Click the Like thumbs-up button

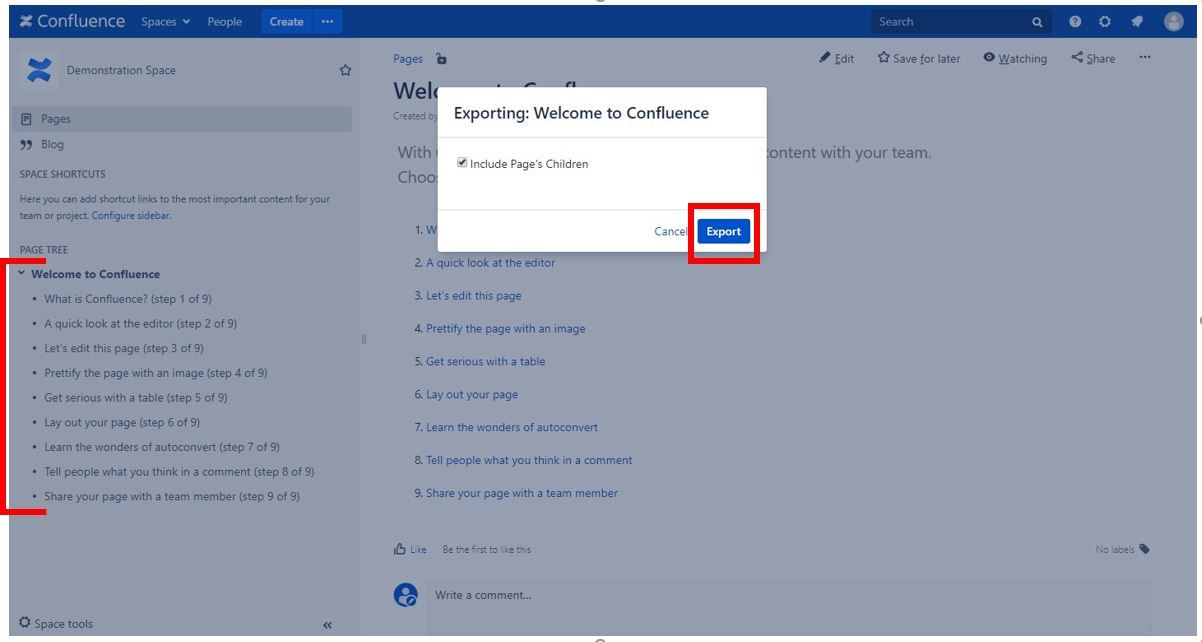[410, 548]
